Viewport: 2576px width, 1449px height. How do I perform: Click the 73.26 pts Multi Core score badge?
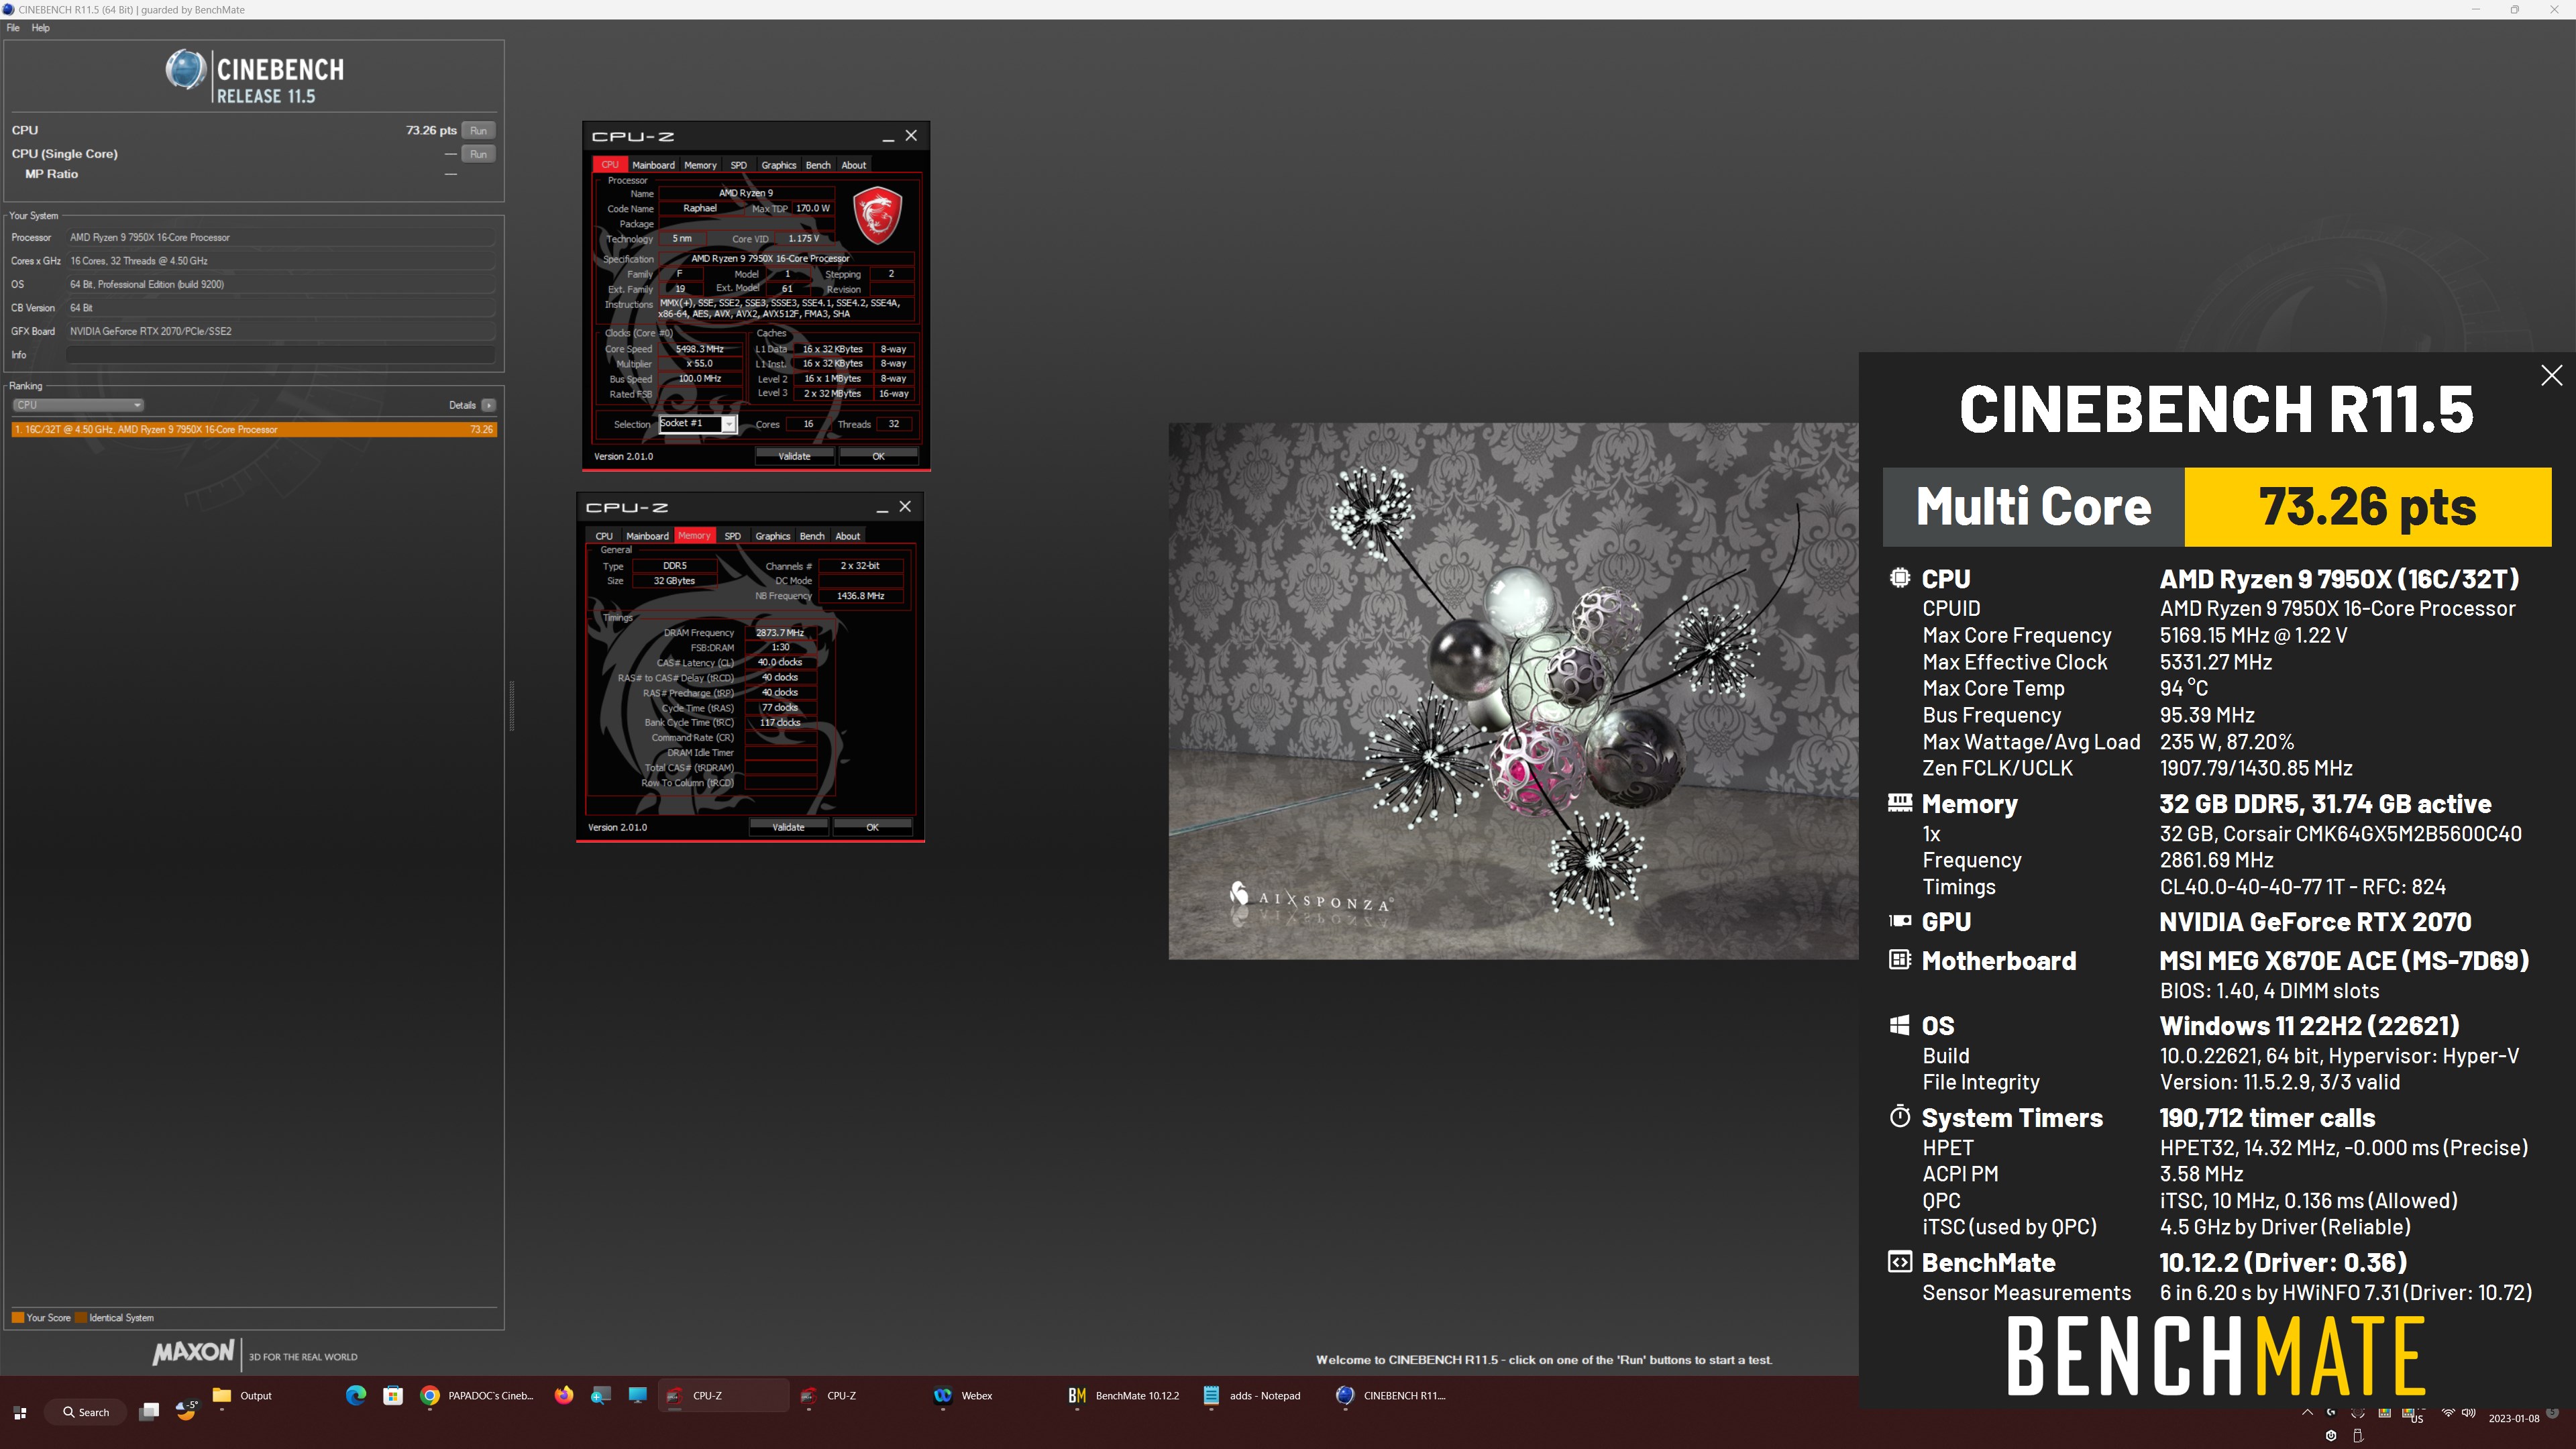2367,507
